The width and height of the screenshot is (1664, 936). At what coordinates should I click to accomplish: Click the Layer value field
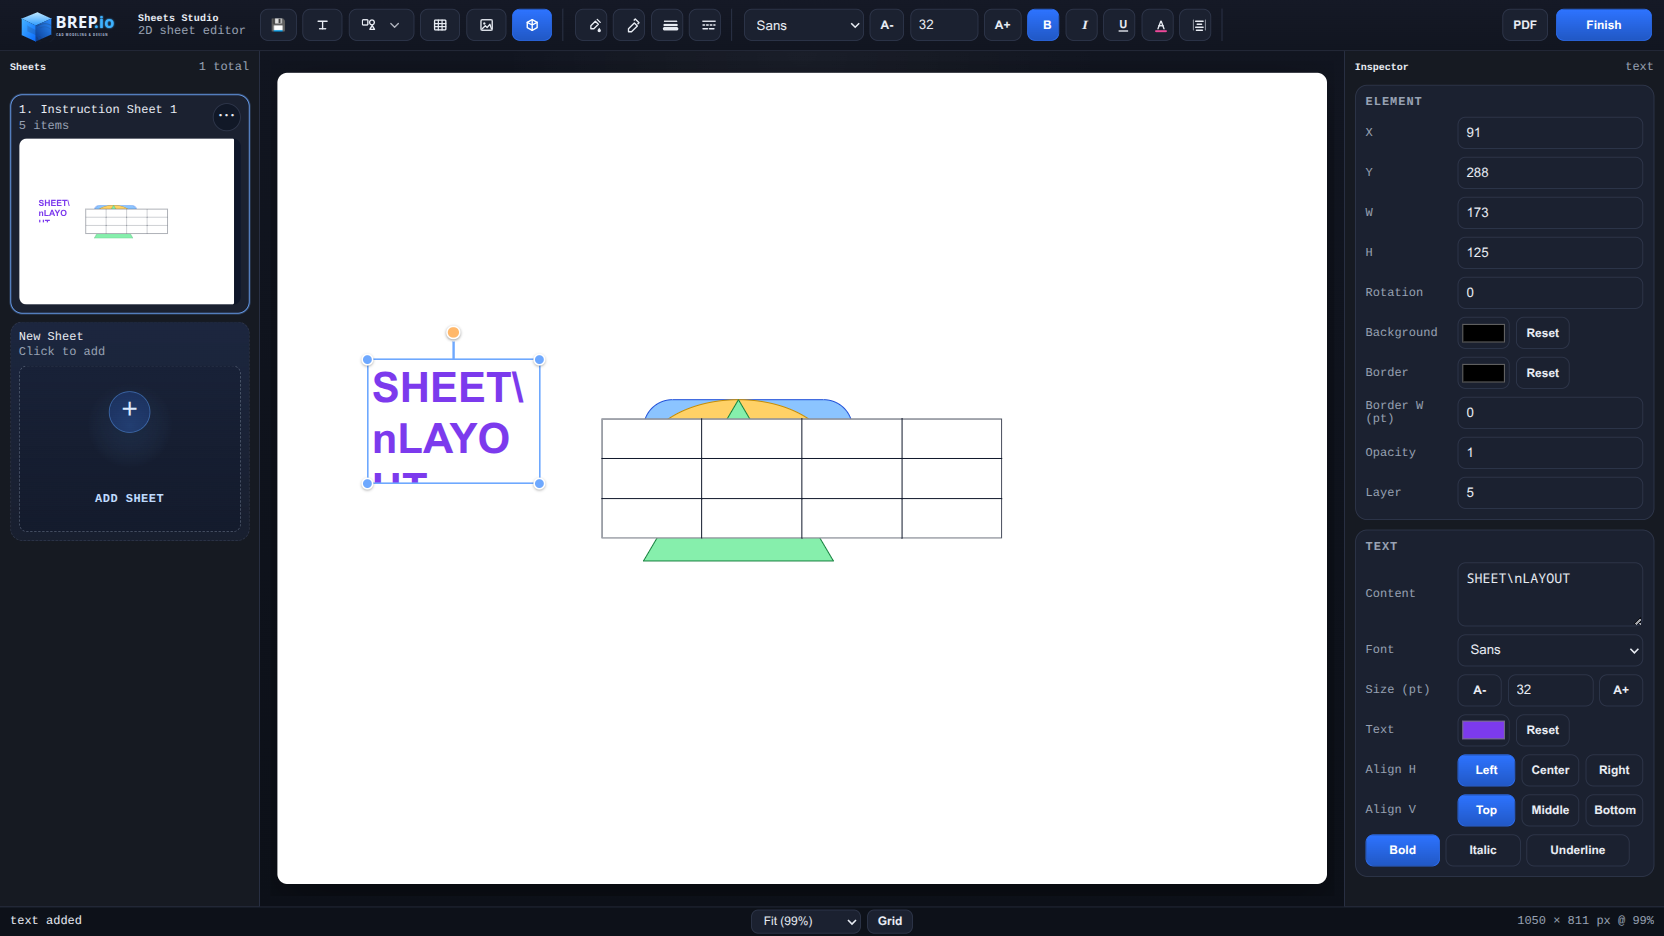[x=1549, y=493]
